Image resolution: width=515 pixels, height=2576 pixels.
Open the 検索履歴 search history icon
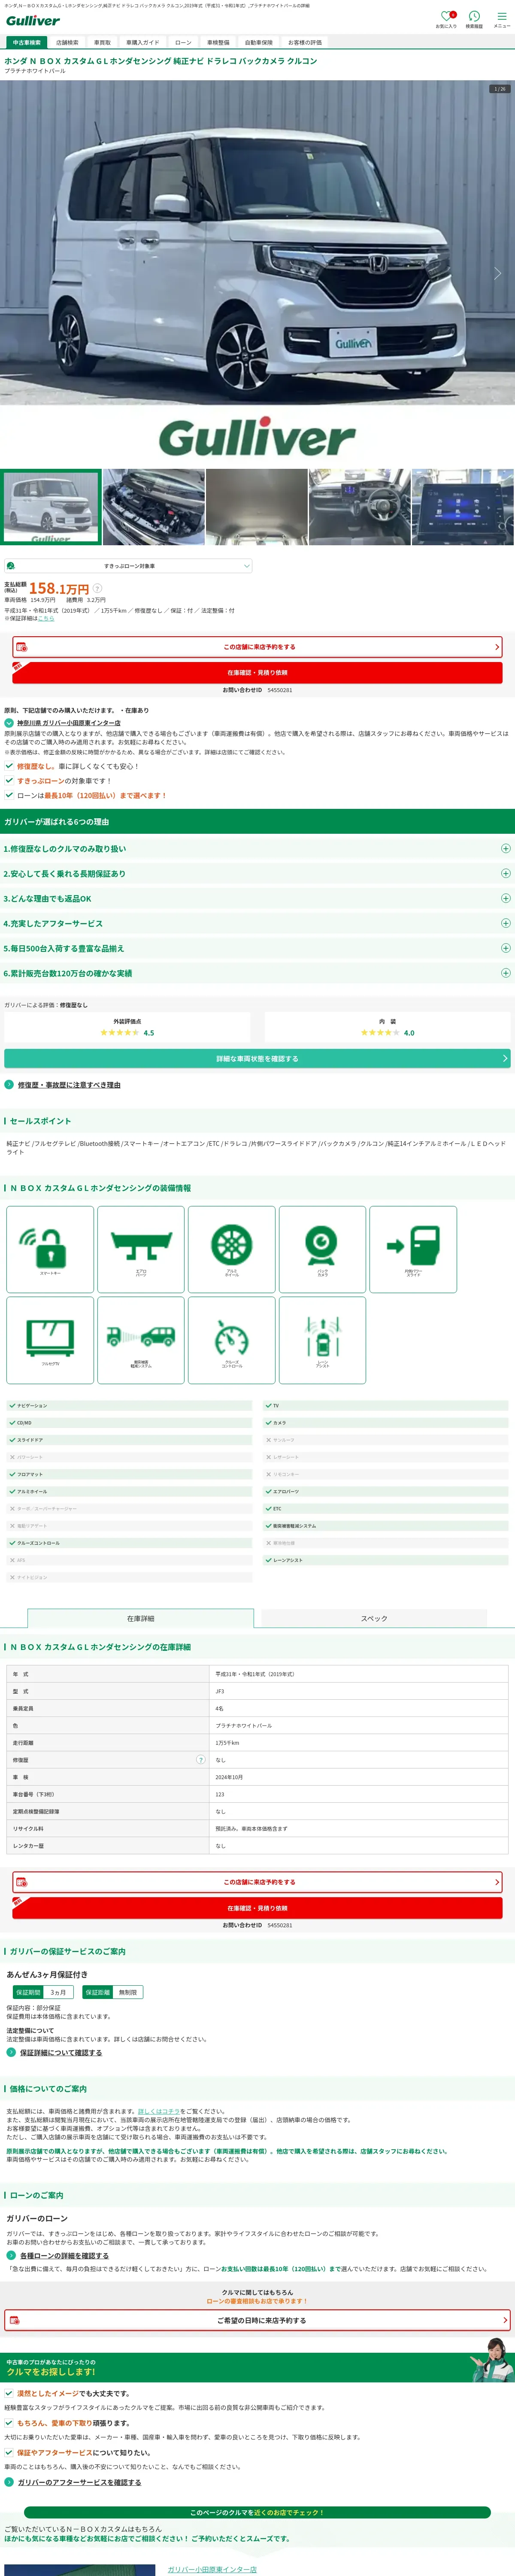(x=474, y=18)
